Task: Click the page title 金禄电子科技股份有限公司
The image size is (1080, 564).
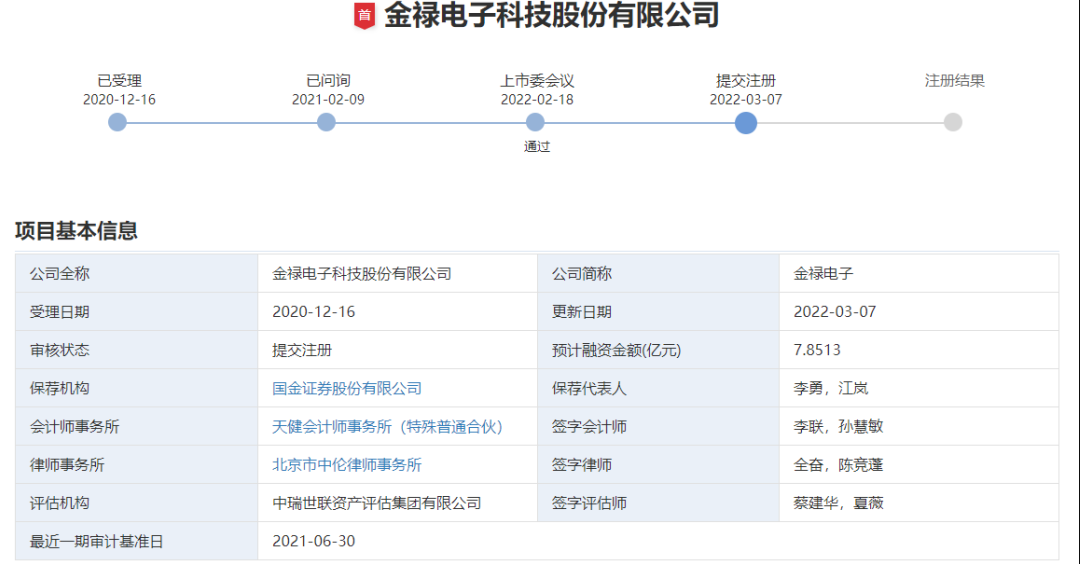Action: (x=552, y=15)
